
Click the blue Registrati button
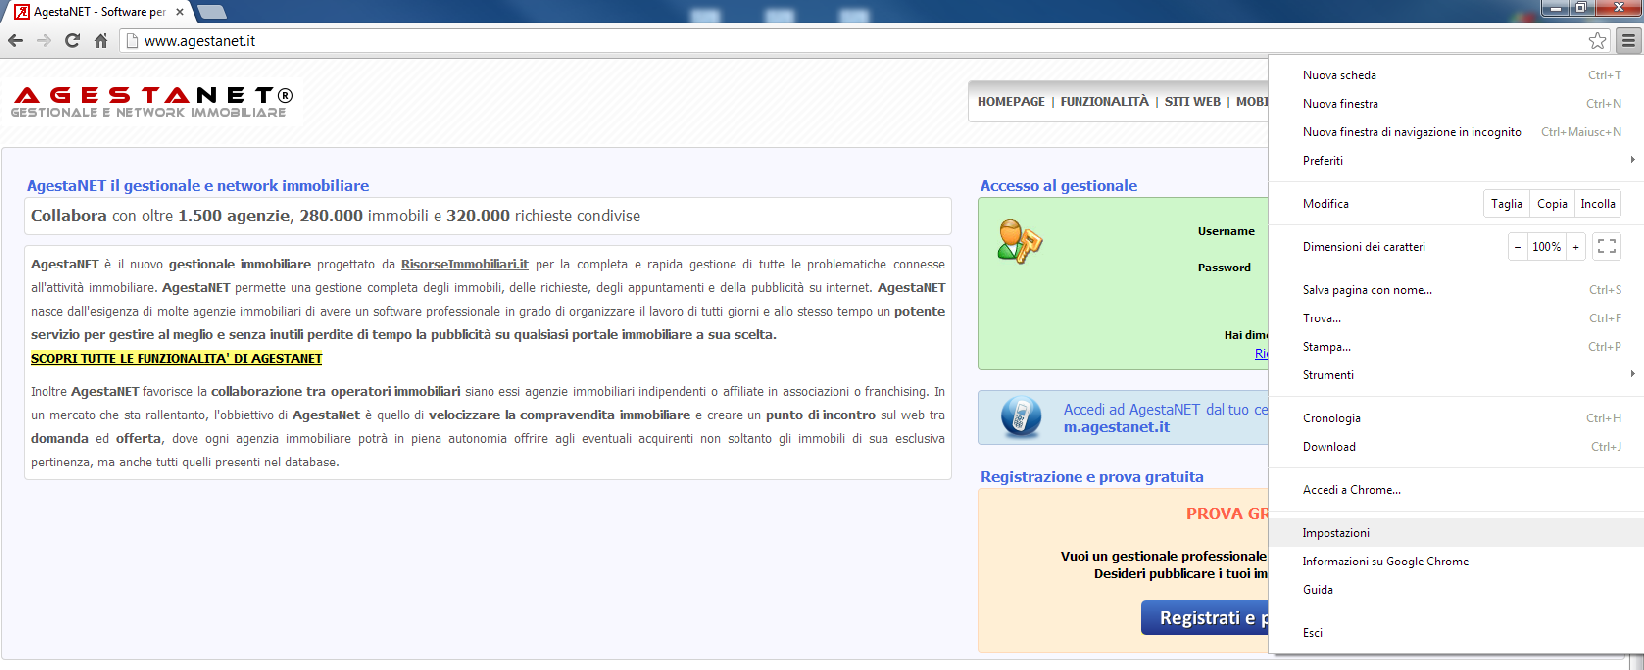[x=1205, y=618]
